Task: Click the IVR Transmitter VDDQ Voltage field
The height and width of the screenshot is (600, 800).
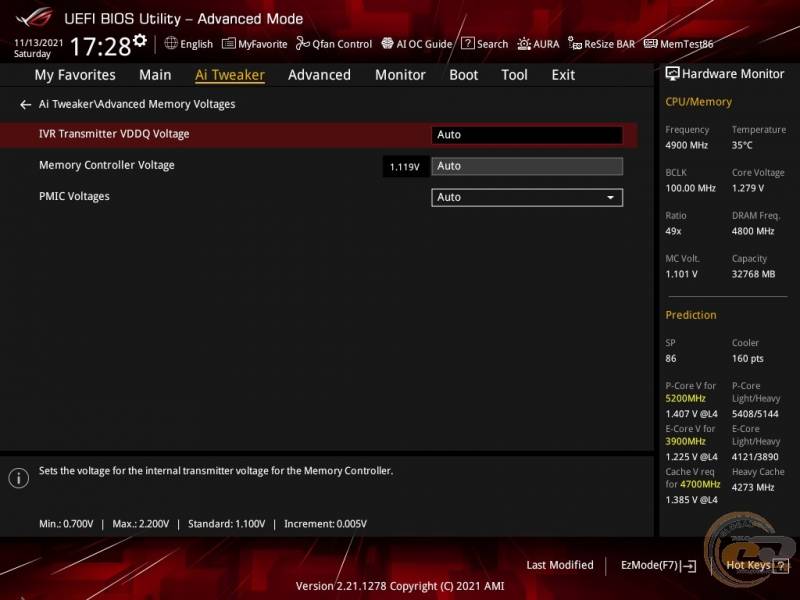Action: [x=527, y=135]
